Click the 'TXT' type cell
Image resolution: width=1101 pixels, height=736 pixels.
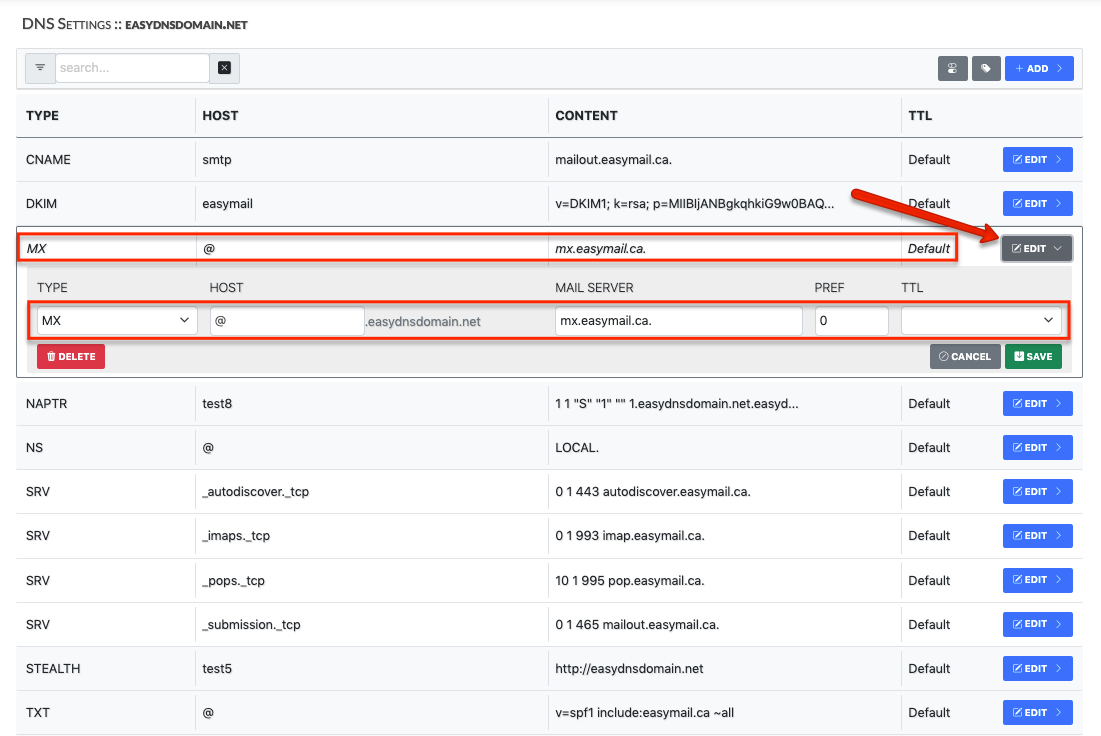tap(38, 713)
